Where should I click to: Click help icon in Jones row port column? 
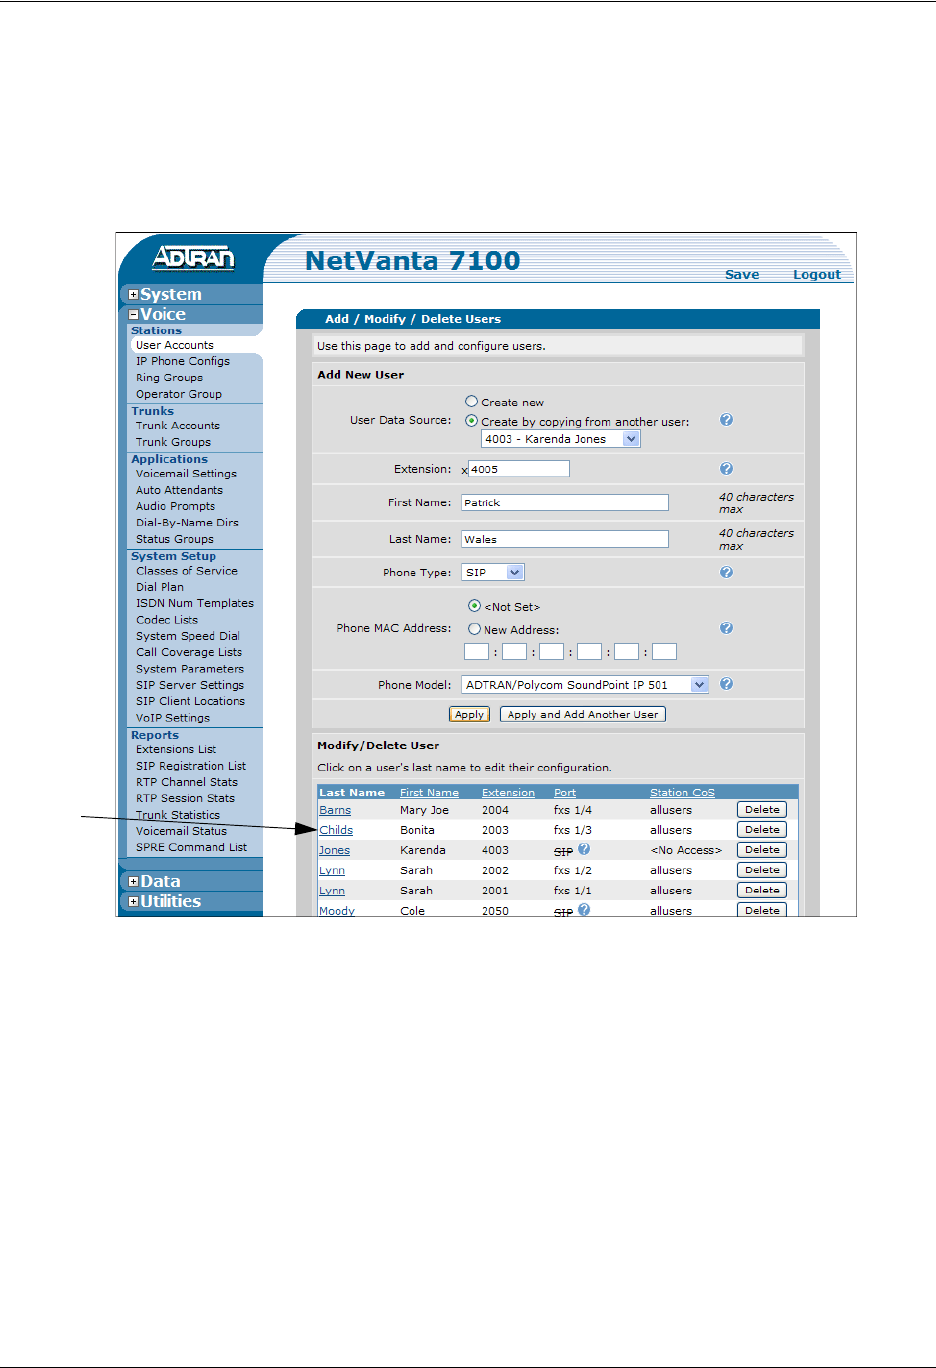coord(584,849)
